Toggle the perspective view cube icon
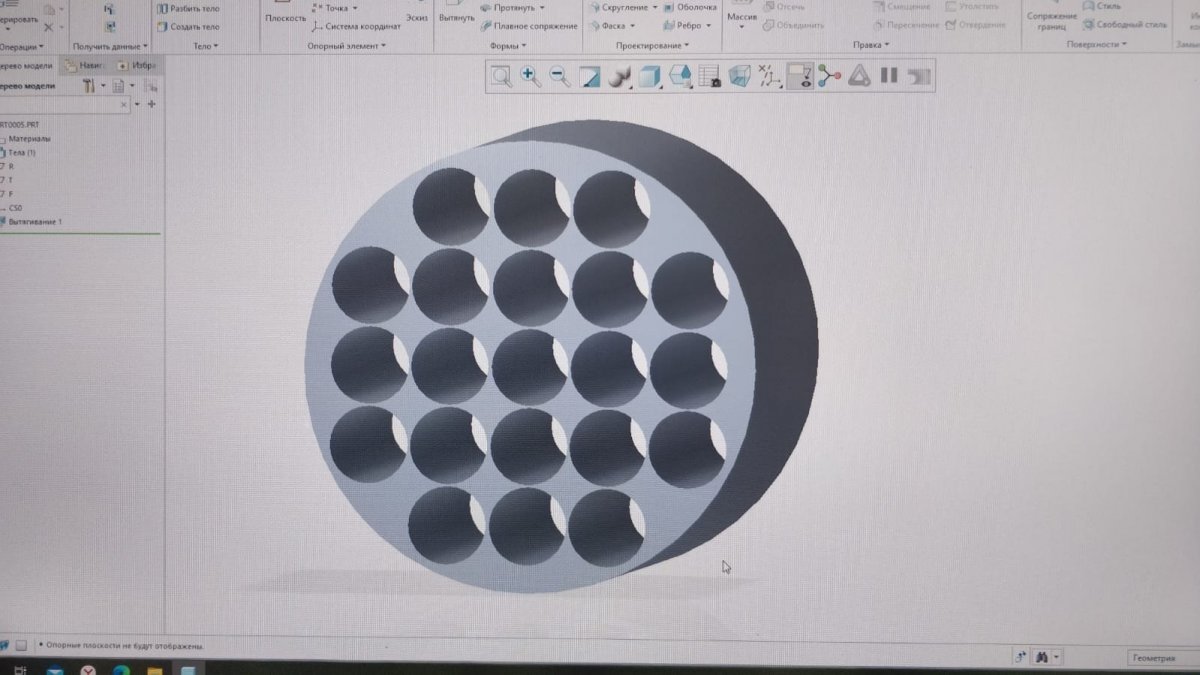The image size is (1200, 675). click(x=740, y=76)
